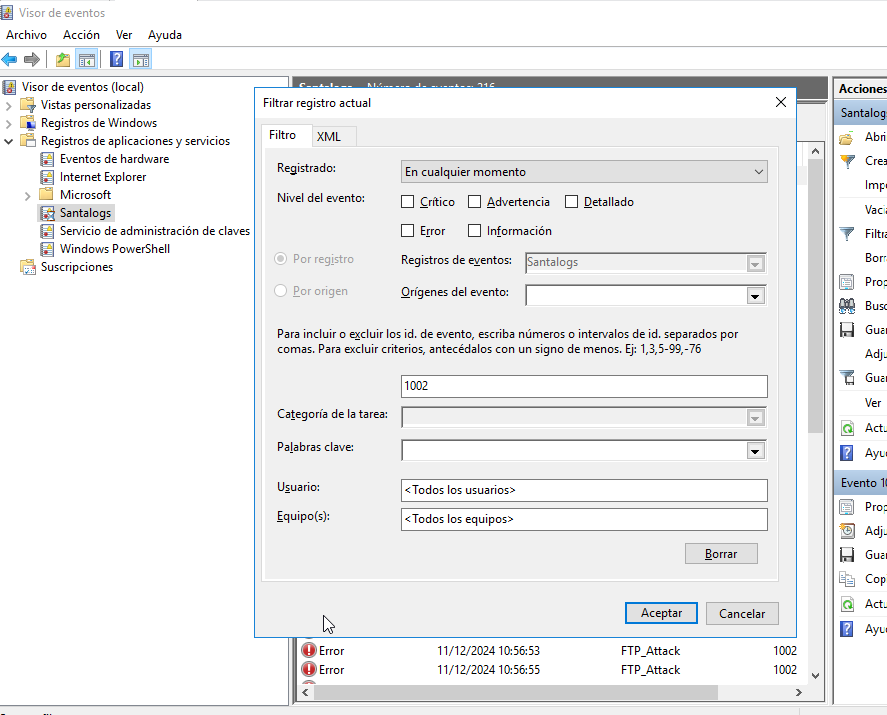Click the Servicio de administración de claves icon
Image resolution: width=887 pixels, height=715 pixels.
tap(47, 231)
